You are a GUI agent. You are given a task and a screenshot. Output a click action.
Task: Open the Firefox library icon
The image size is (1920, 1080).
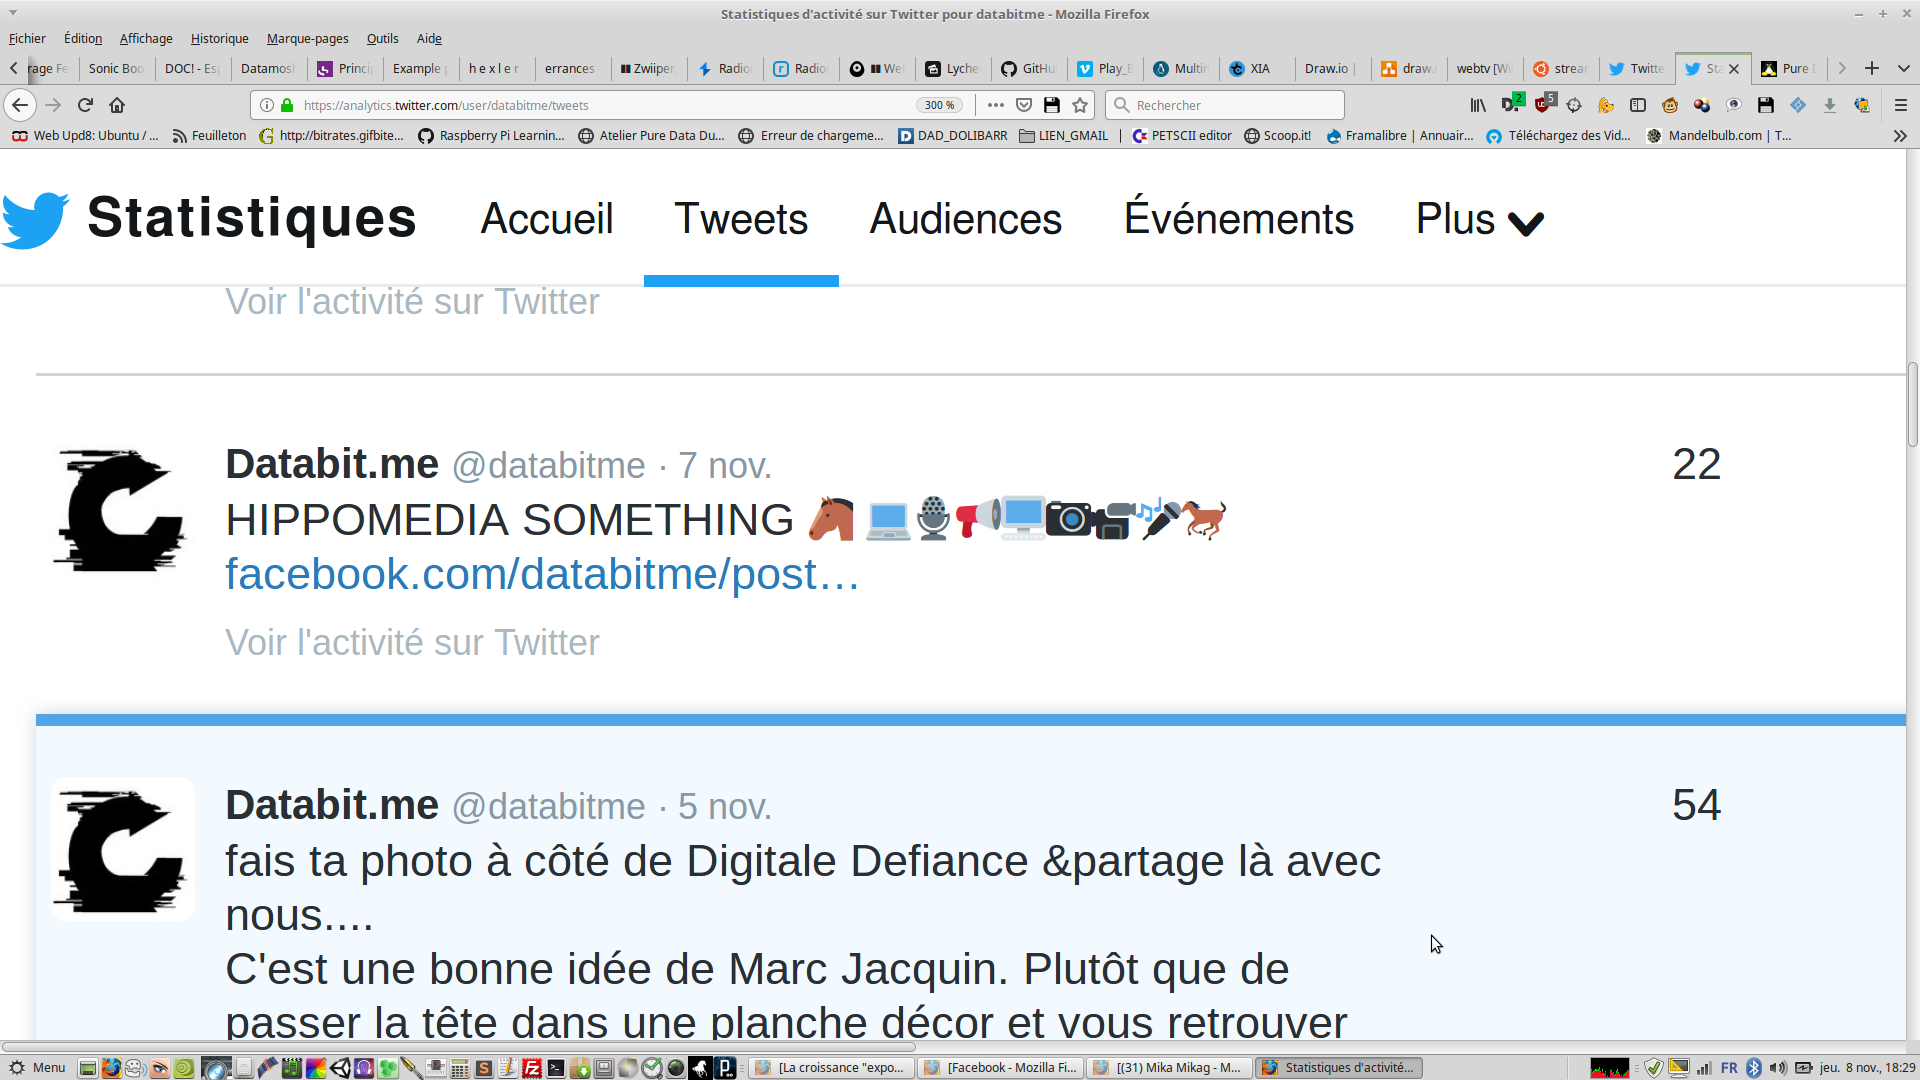click(1478, 105)
